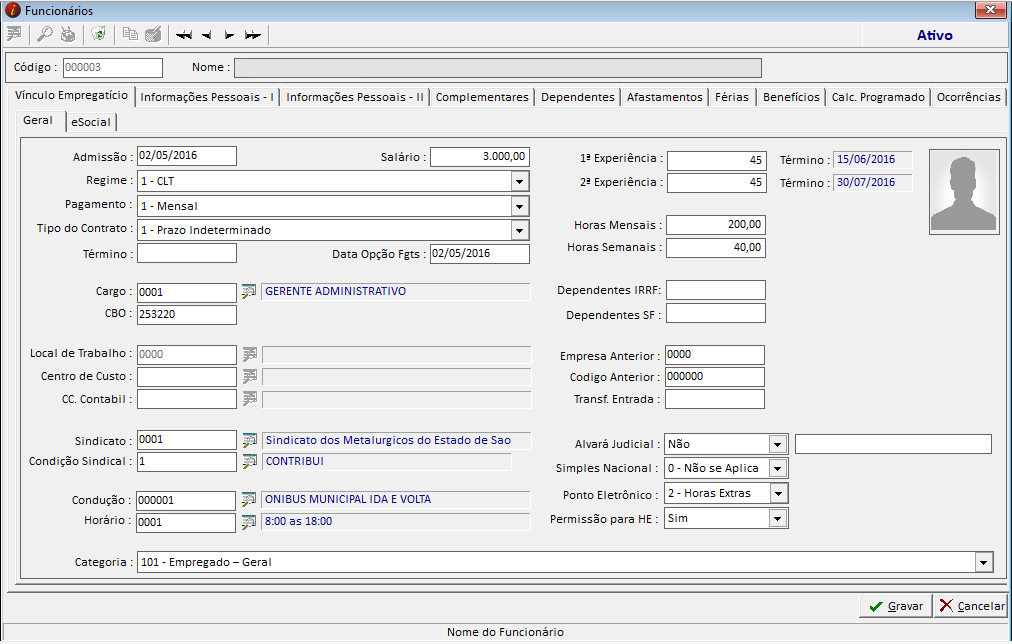
Task: Click the Gravar button
Action: [x=896, y=607]
